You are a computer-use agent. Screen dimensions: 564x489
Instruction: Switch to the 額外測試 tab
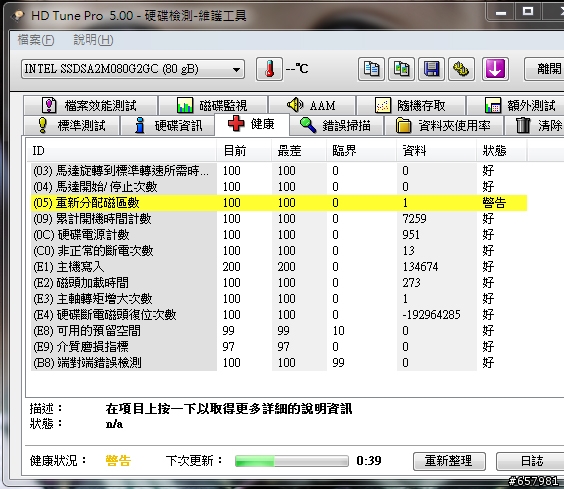pos(515,105)
